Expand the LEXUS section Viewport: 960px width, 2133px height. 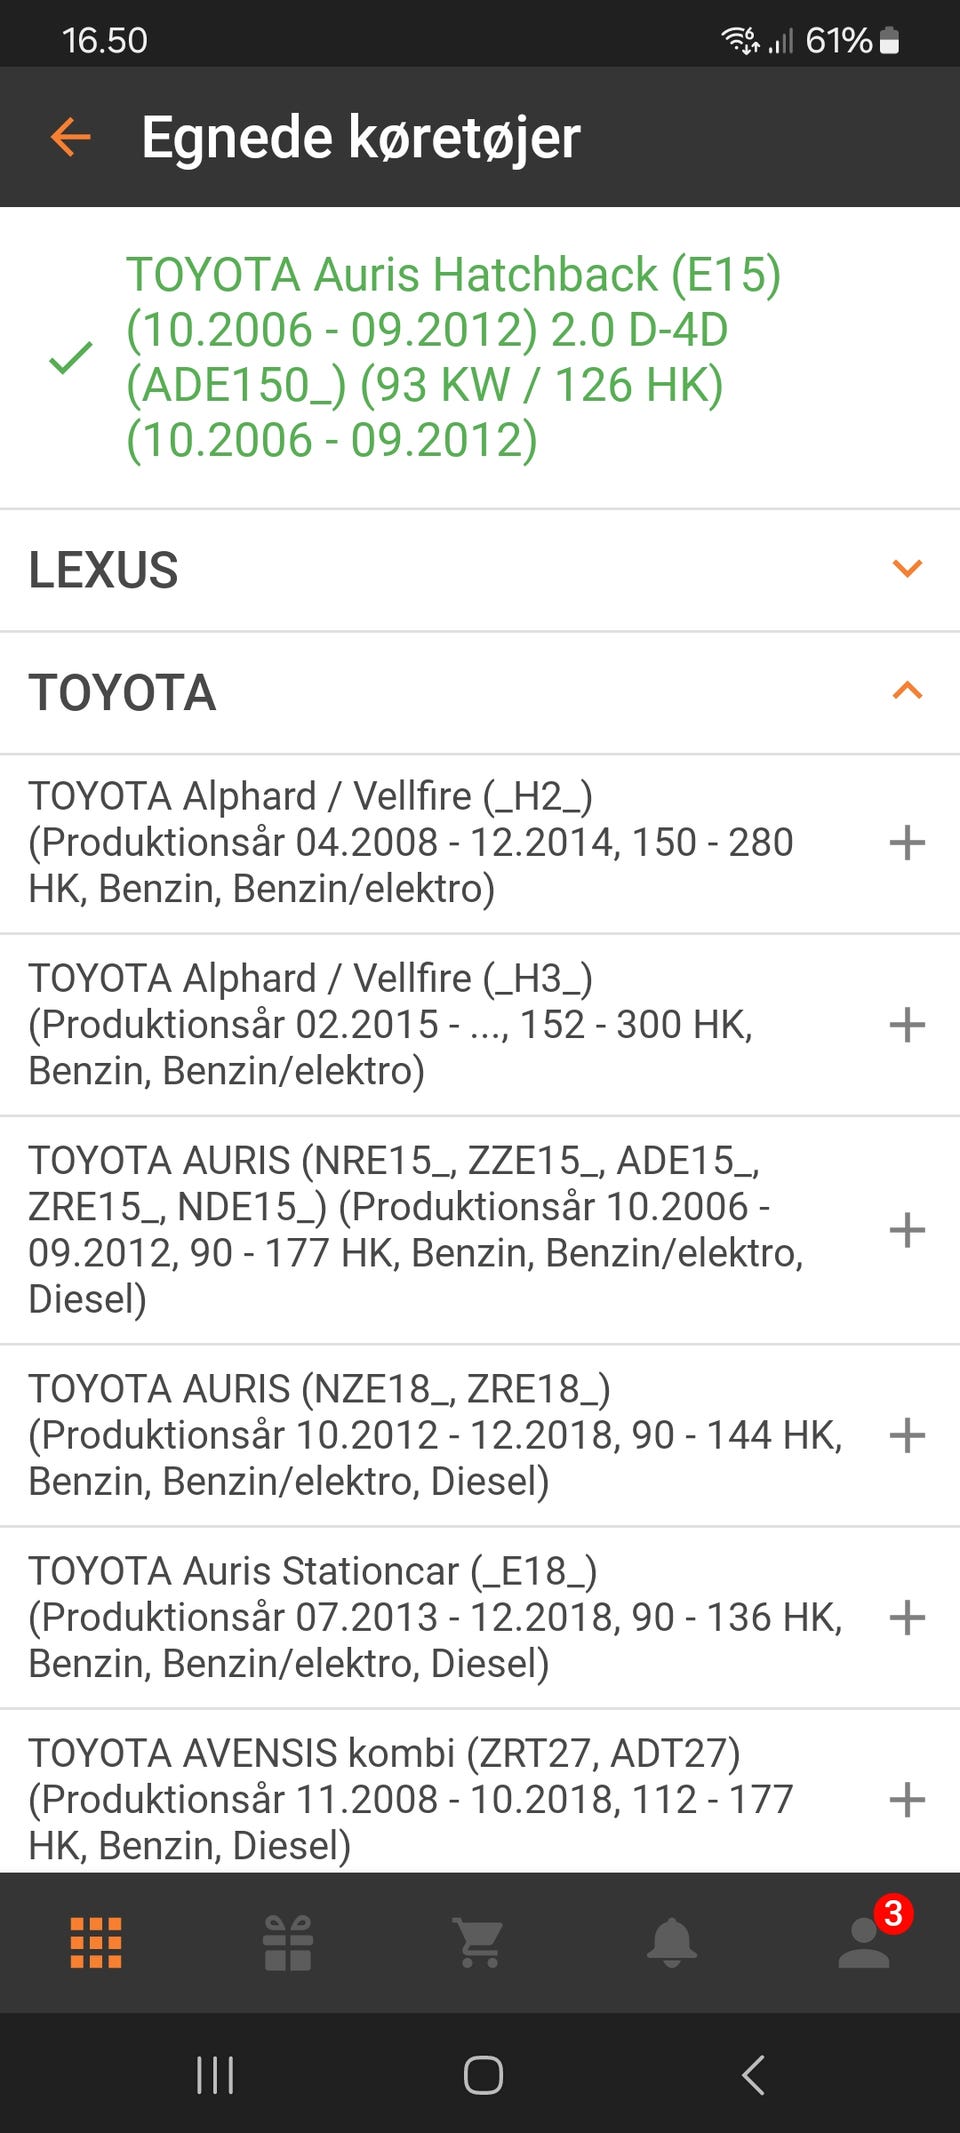pos(907,569)
